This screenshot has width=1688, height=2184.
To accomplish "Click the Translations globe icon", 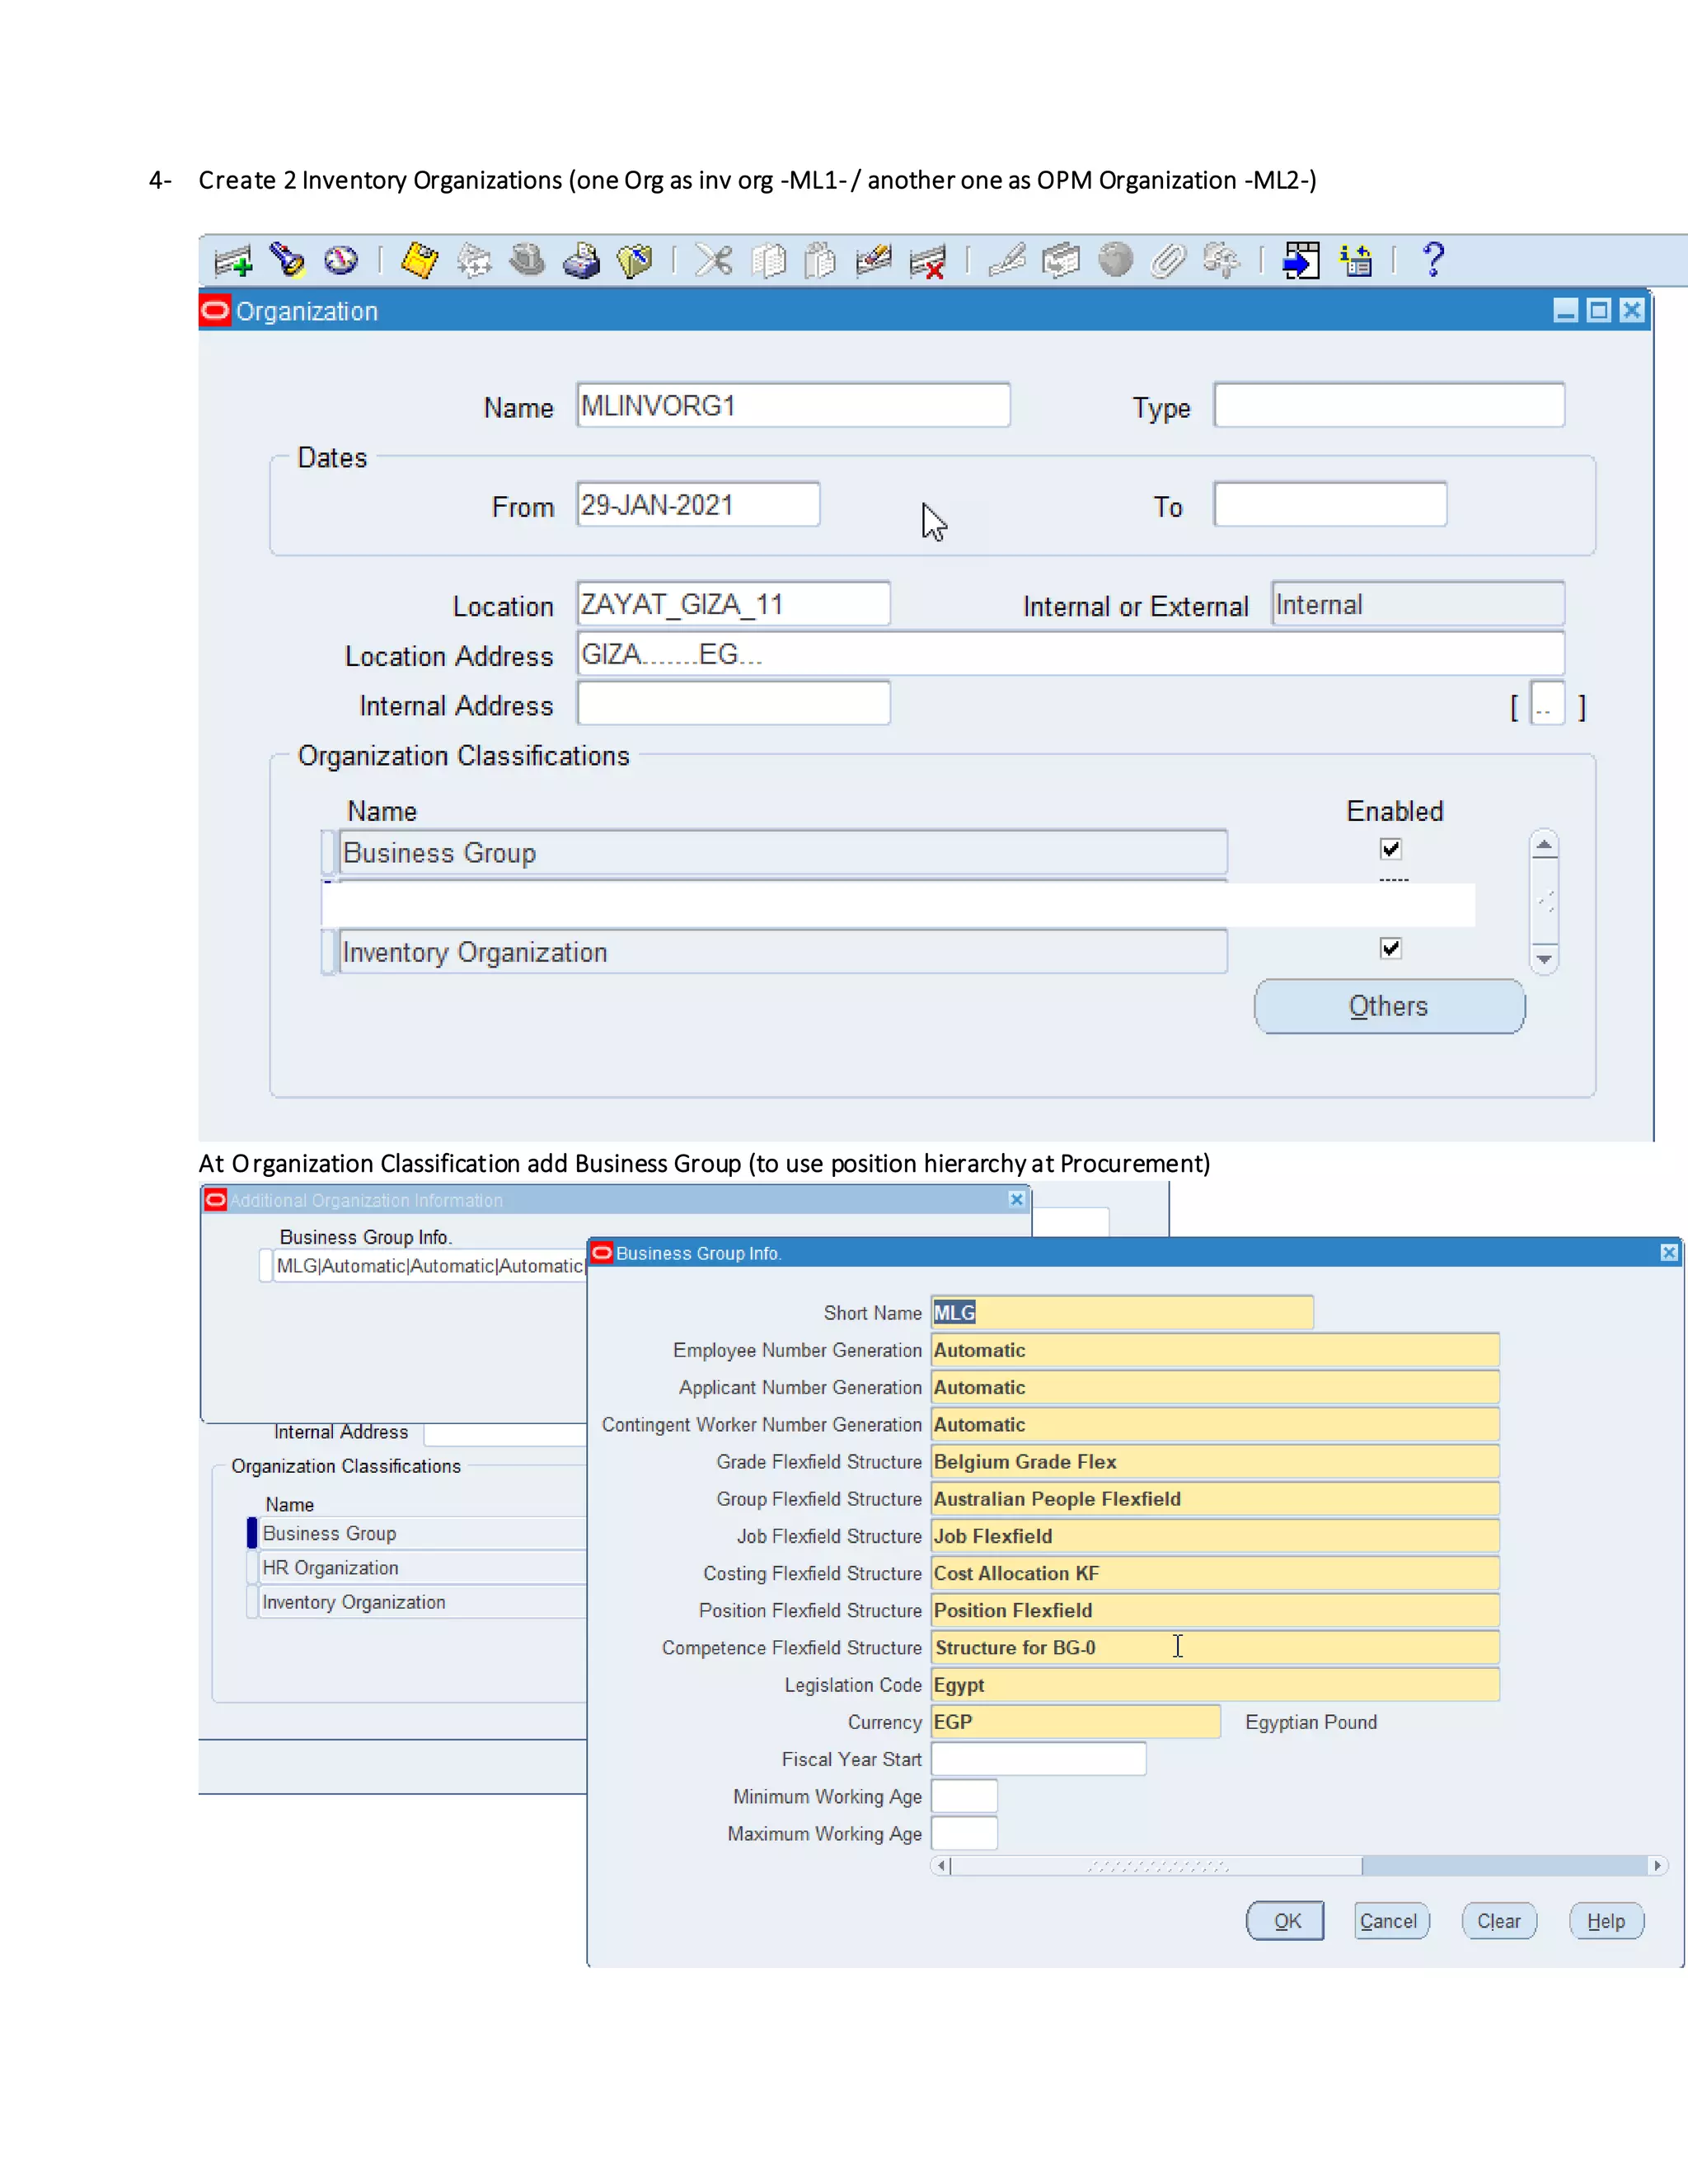I will pos(1115,261).
